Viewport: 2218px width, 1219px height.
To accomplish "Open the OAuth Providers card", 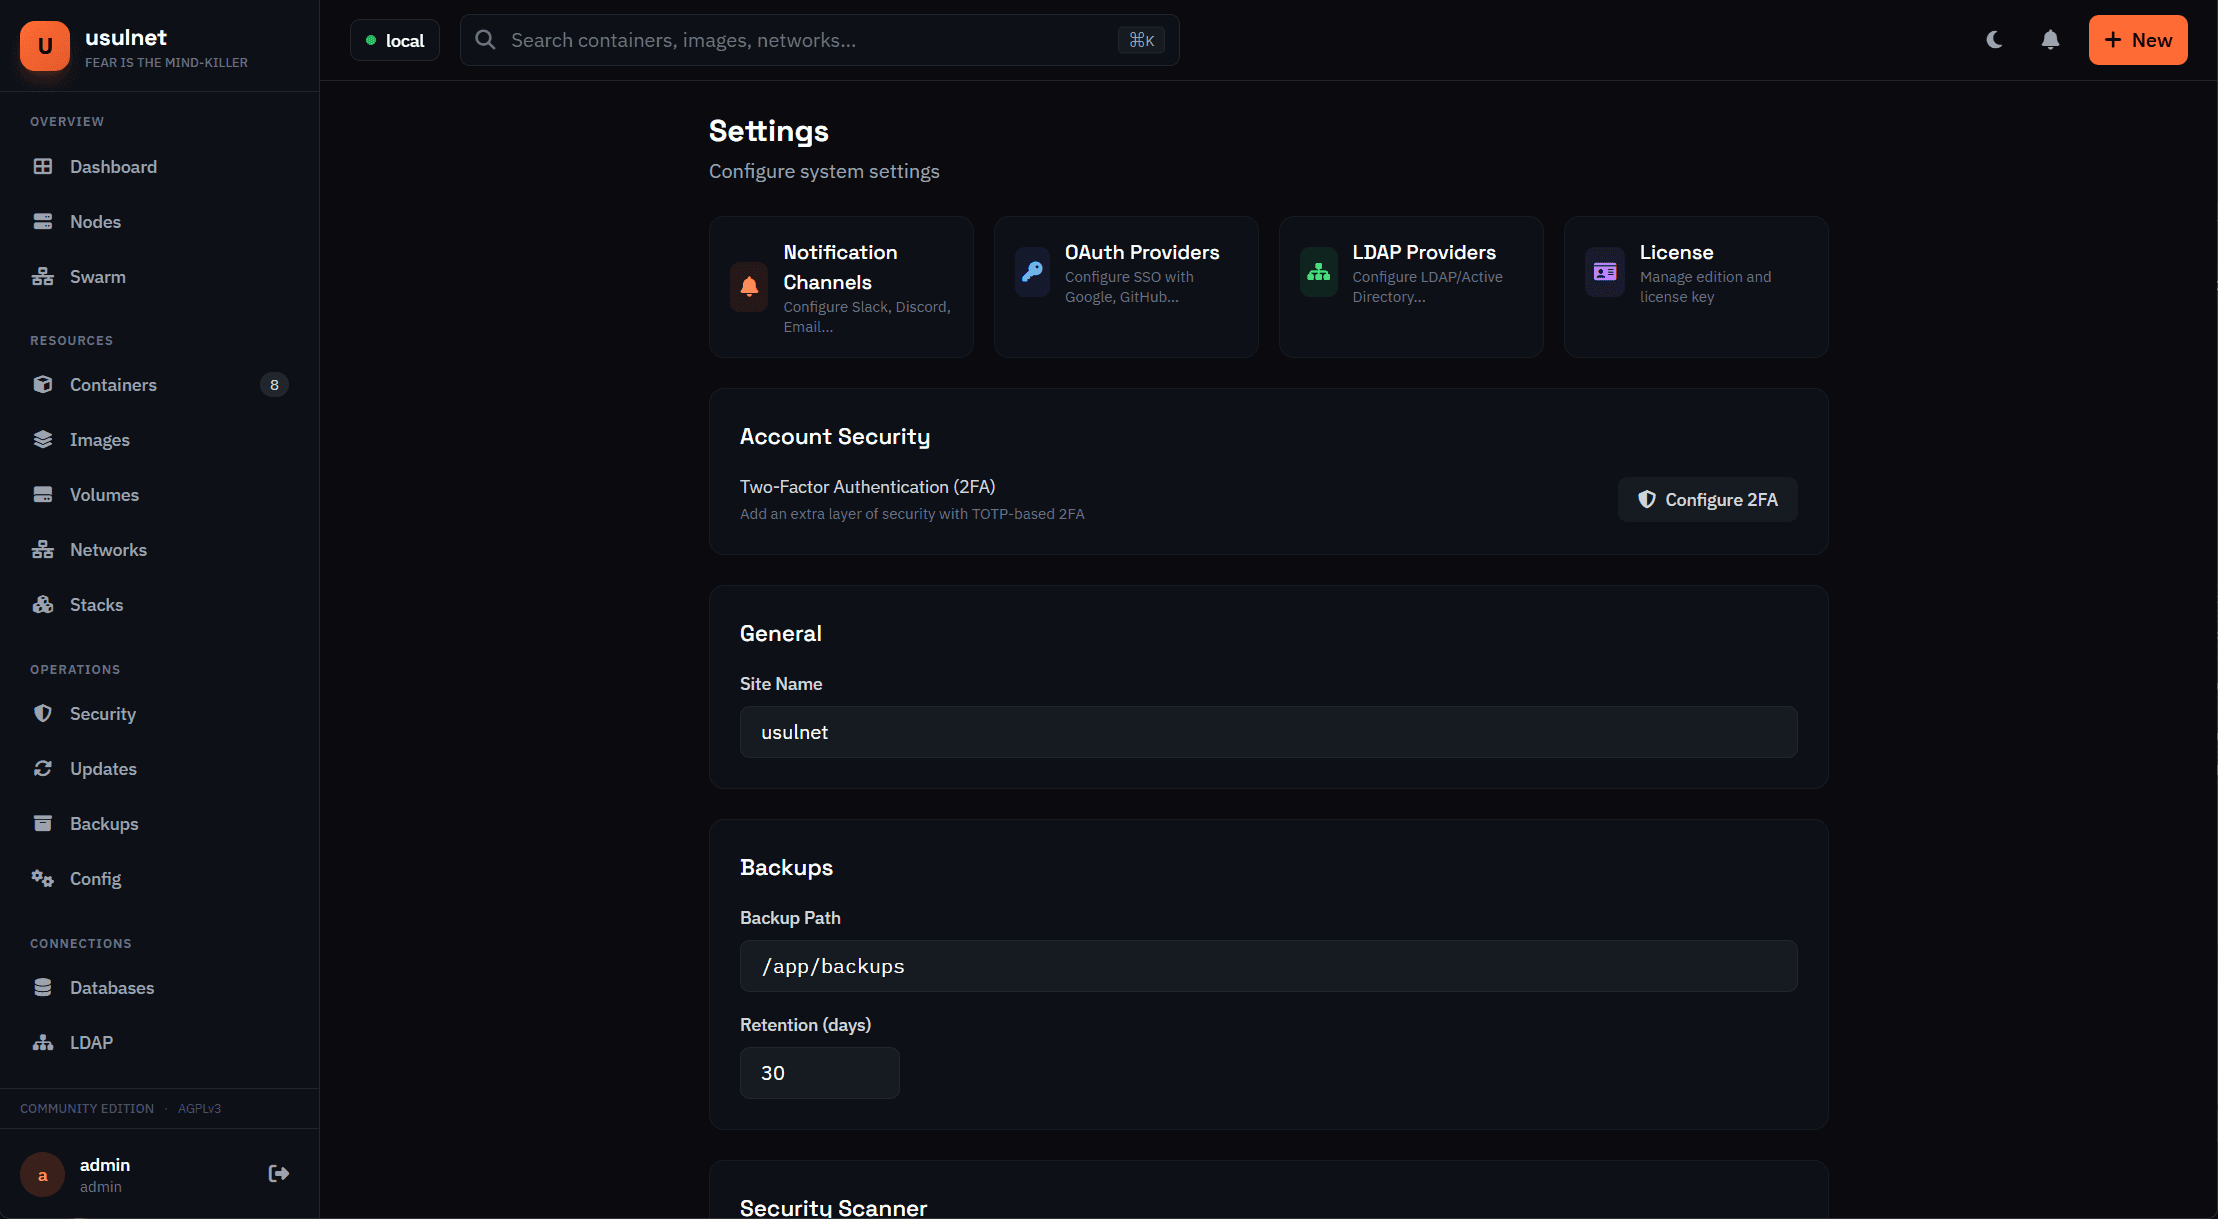I will pyautogui.click(x=1125, y=286).
